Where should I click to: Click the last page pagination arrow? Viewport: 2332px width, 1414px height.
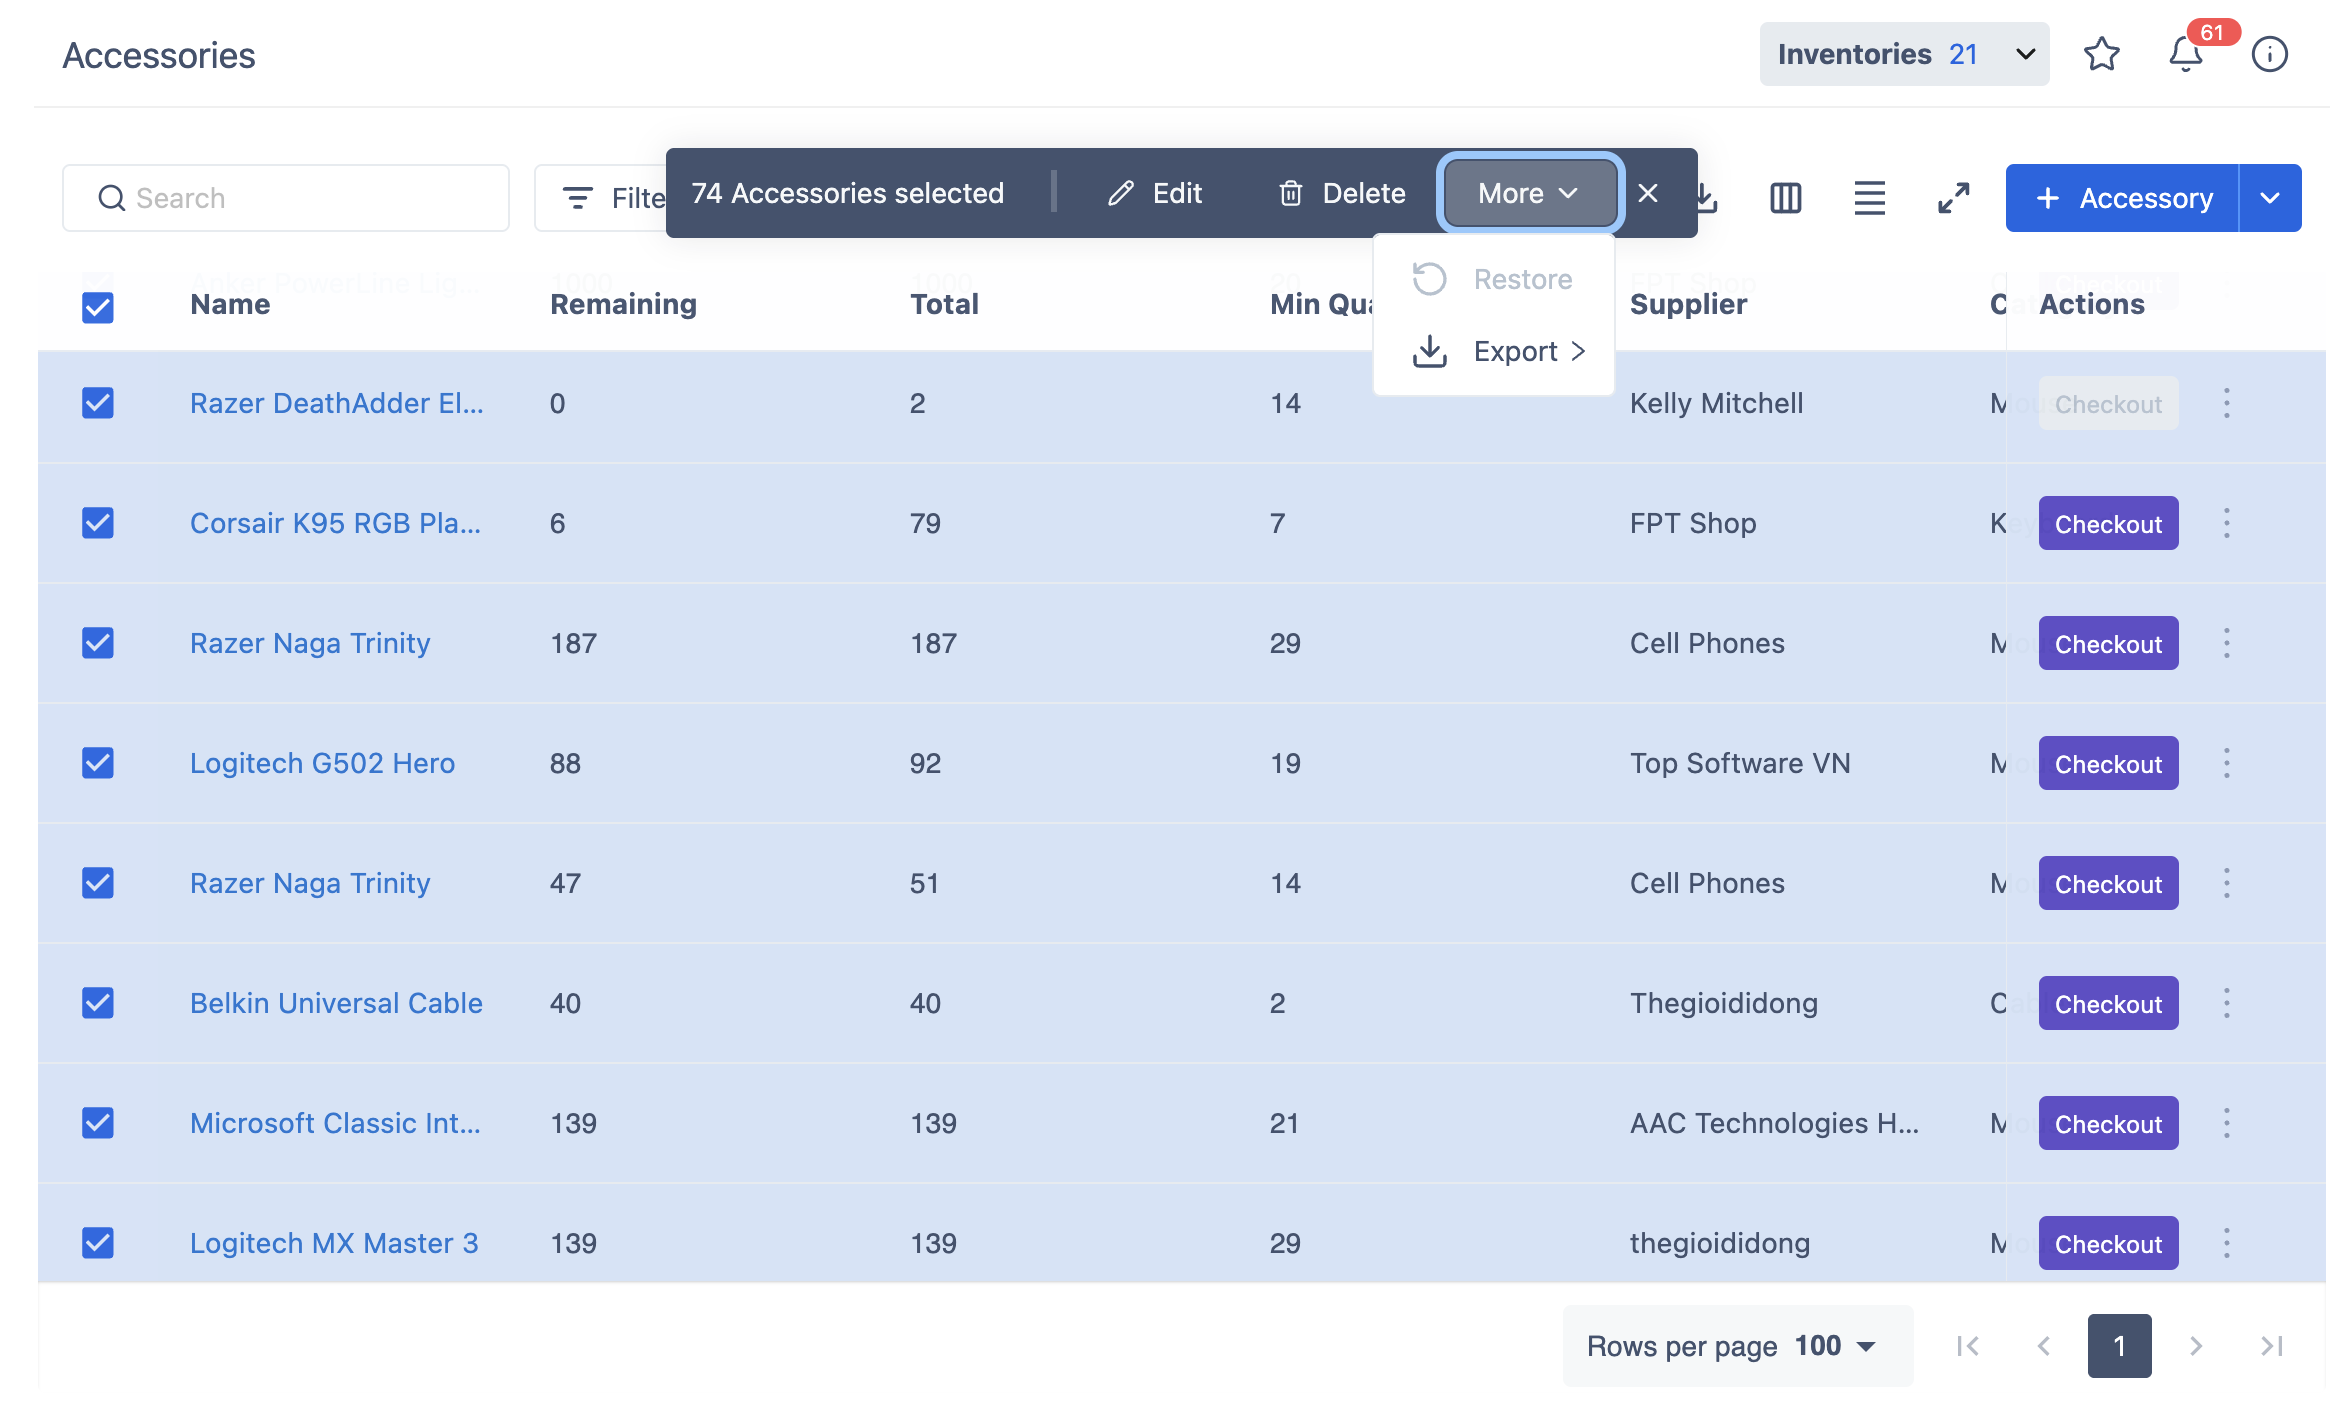click(2271, 1346)
